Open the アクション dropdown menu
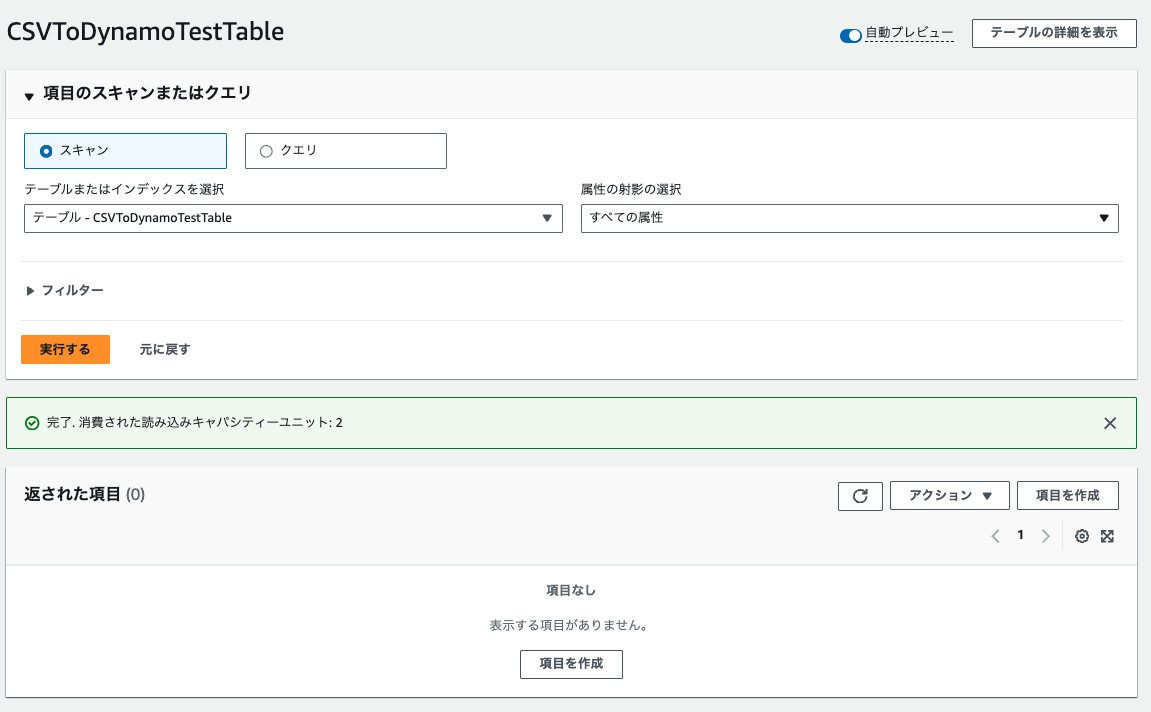Image resolution: width=1151 pixels, height=712 pixels. click(x=949, y=496)
